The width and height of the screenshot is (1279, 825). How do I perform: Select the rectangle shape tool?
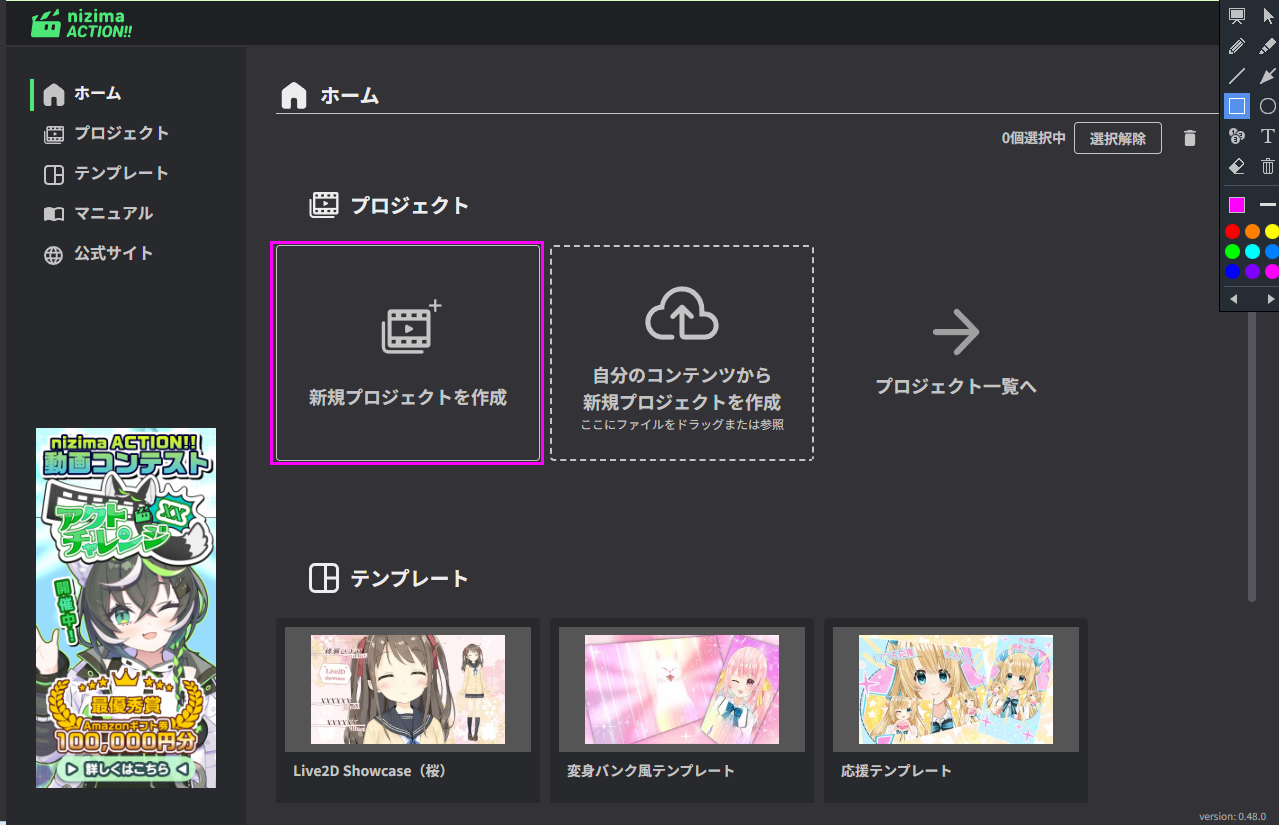coord(1237,106)
